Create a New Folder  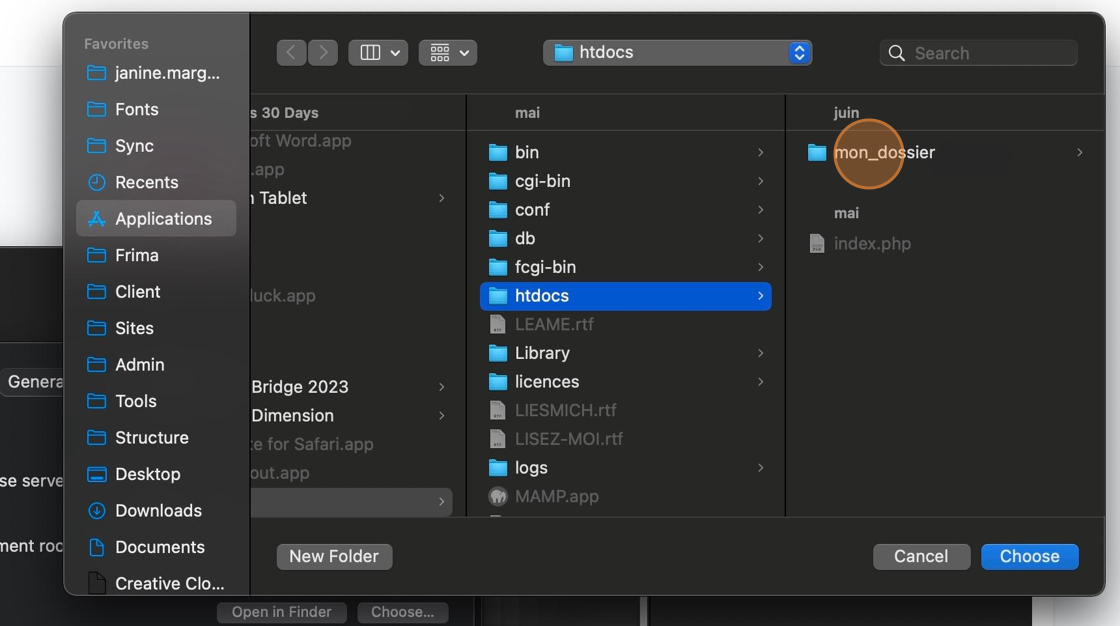point(334,556)
